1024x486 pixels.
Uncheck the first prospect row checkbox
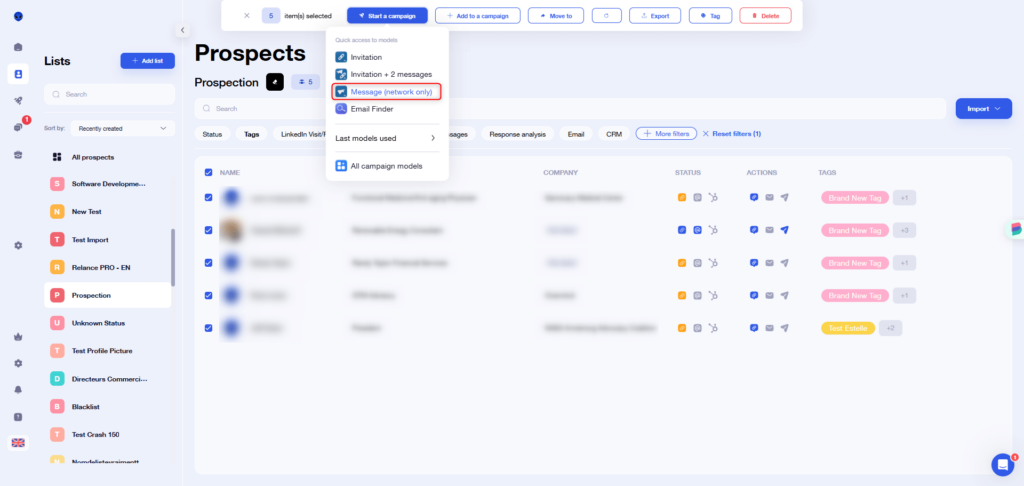[208, 198]
